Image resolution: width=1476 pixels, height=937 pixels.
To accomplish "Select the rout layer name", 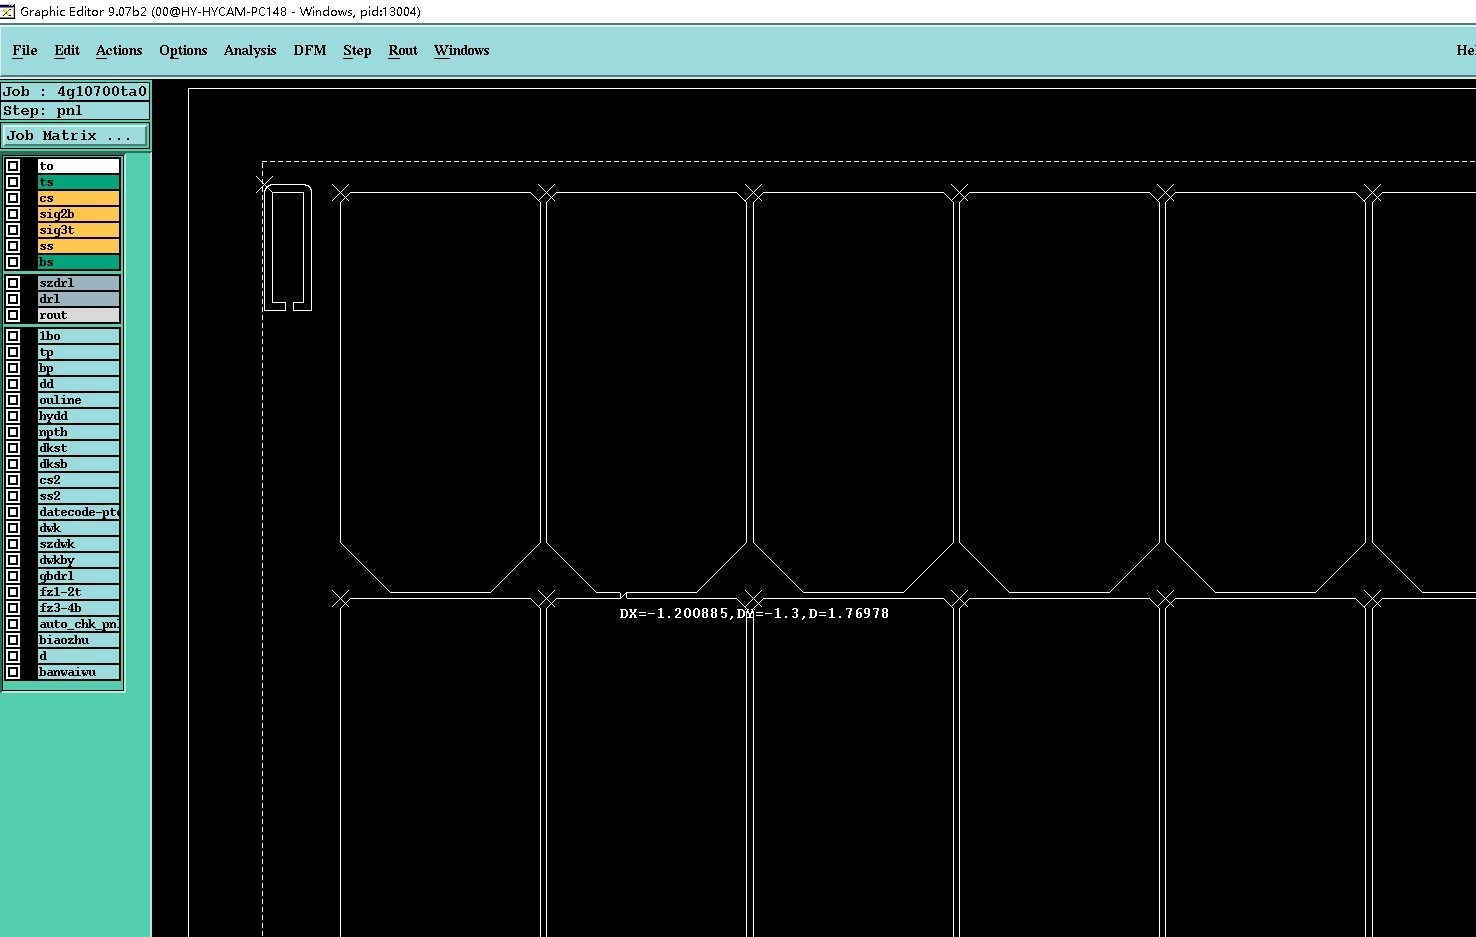I will tap(79, 315).
